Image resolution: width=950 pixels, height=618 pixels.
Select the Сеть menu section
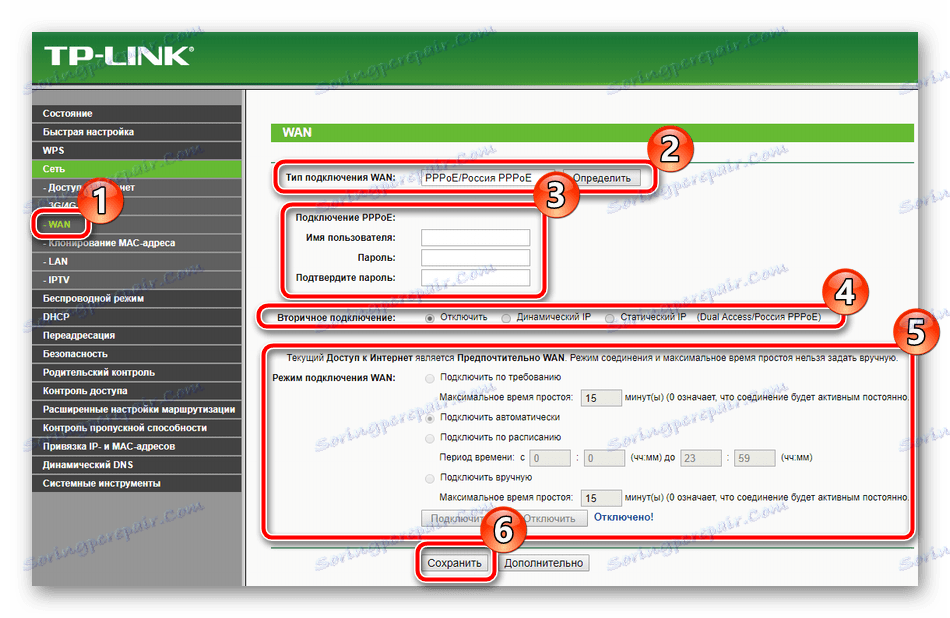(136, 168)
